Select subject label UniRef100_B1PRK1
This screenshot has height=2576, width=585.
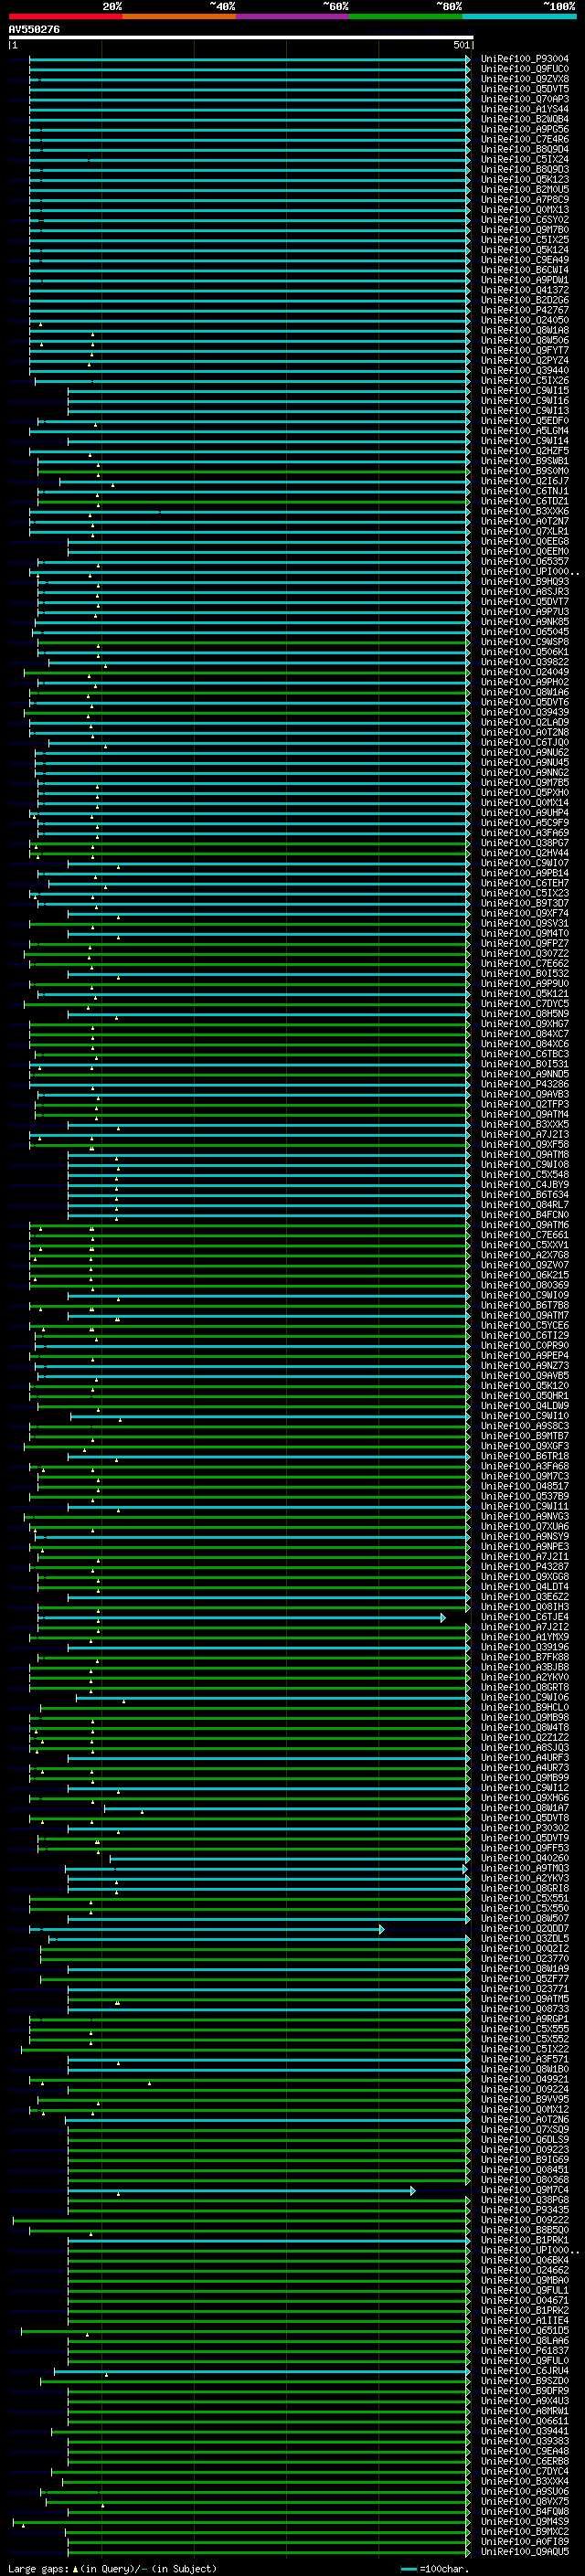(525, 2240)
